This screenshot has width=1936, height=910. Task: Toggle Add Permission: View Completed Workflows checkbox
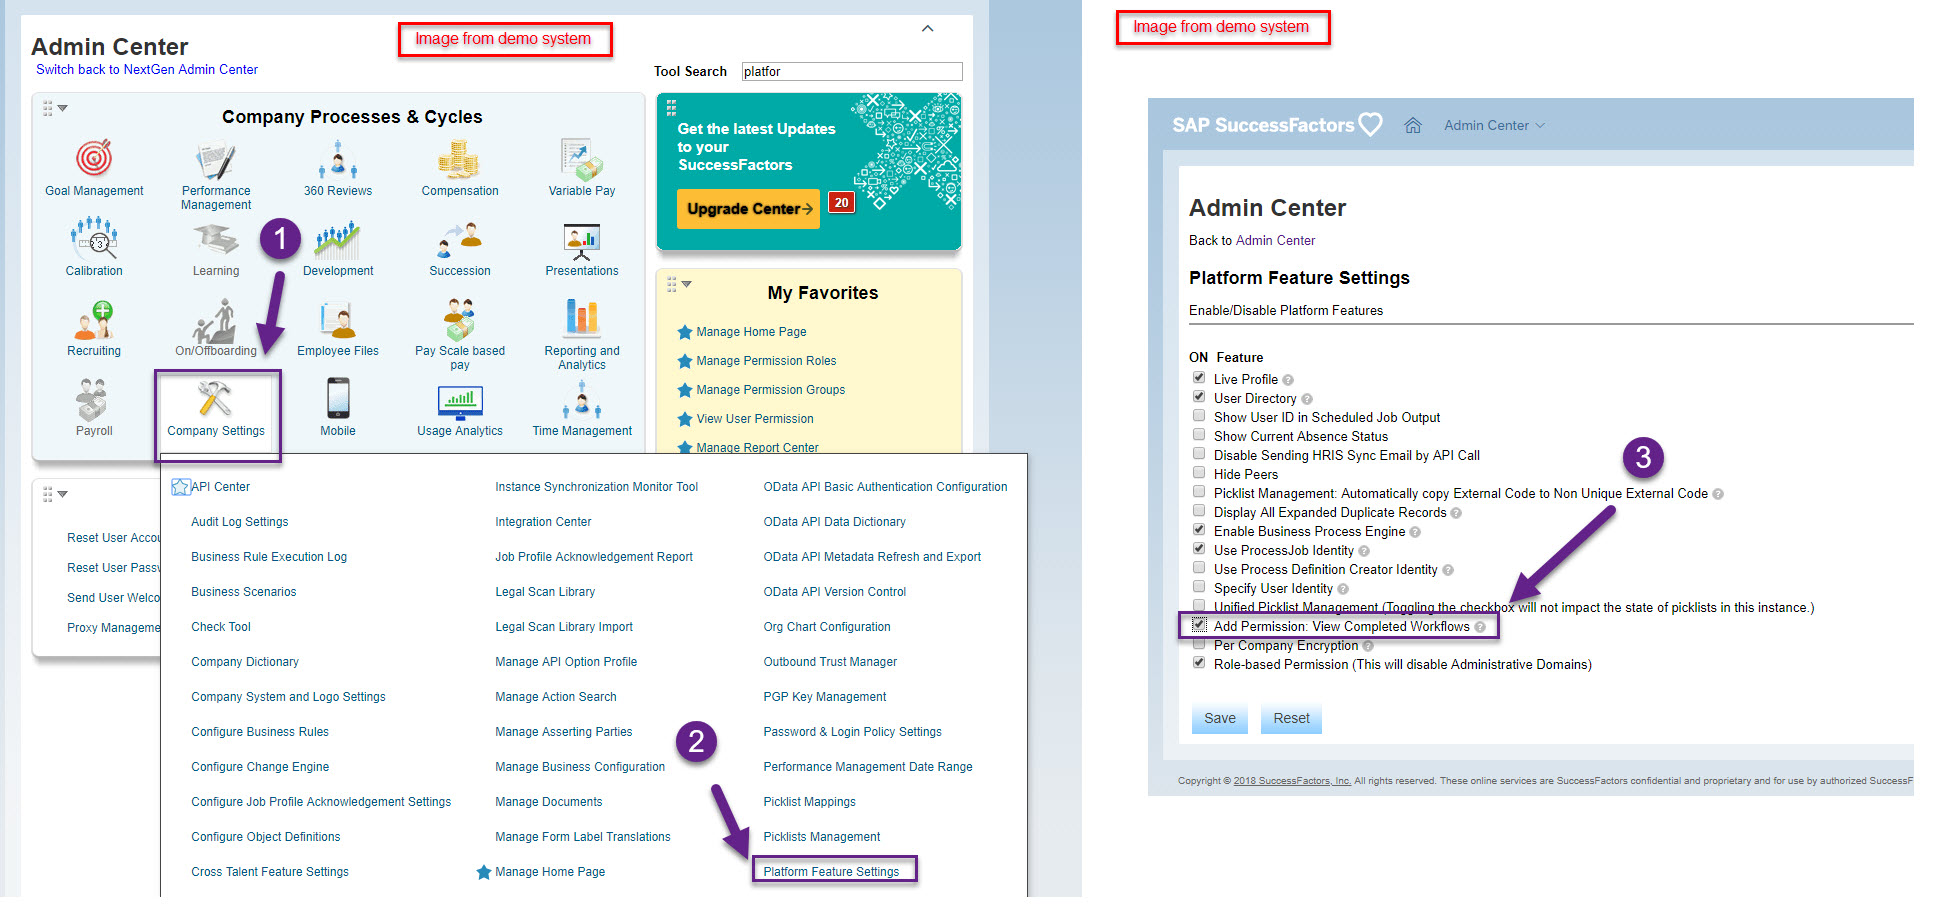1199,625
